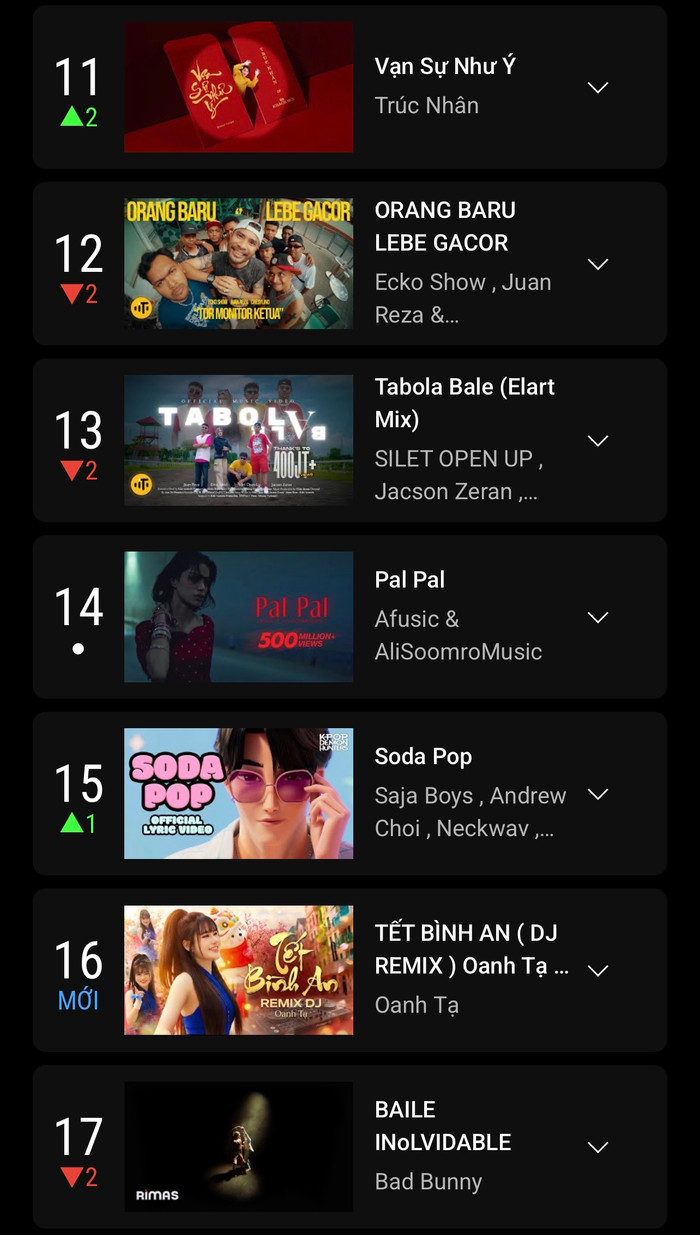Play the ORANG BARU LEBE GACOR video thumbnail
Viewport: 700px width, 1235px height.
[238, 263]
